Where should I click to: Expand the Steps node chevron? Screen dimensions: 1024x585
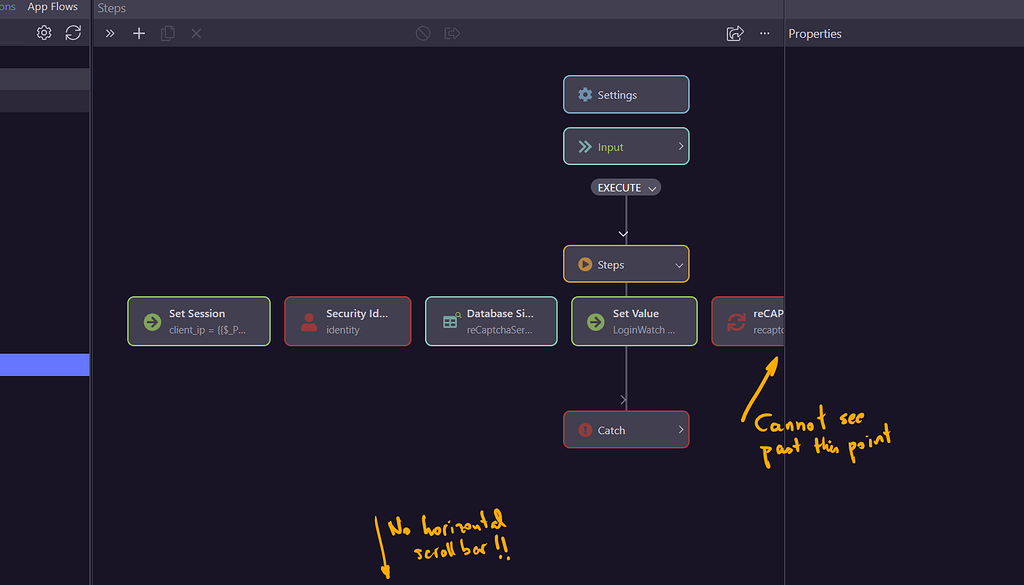pos(679,264)
